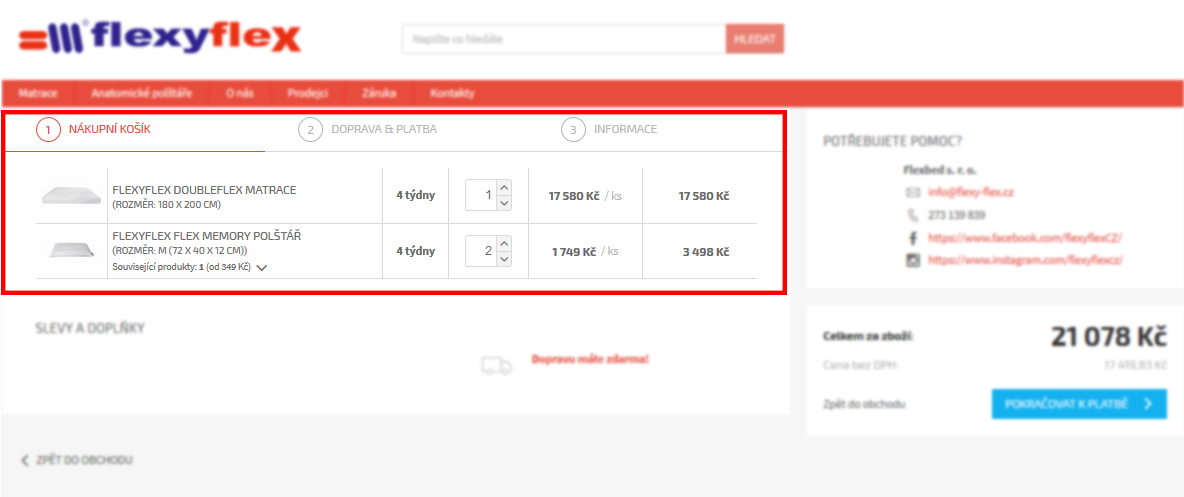Open Anatomické polštáře menu item
The image size is (1184, 497).
pos(141,94)
